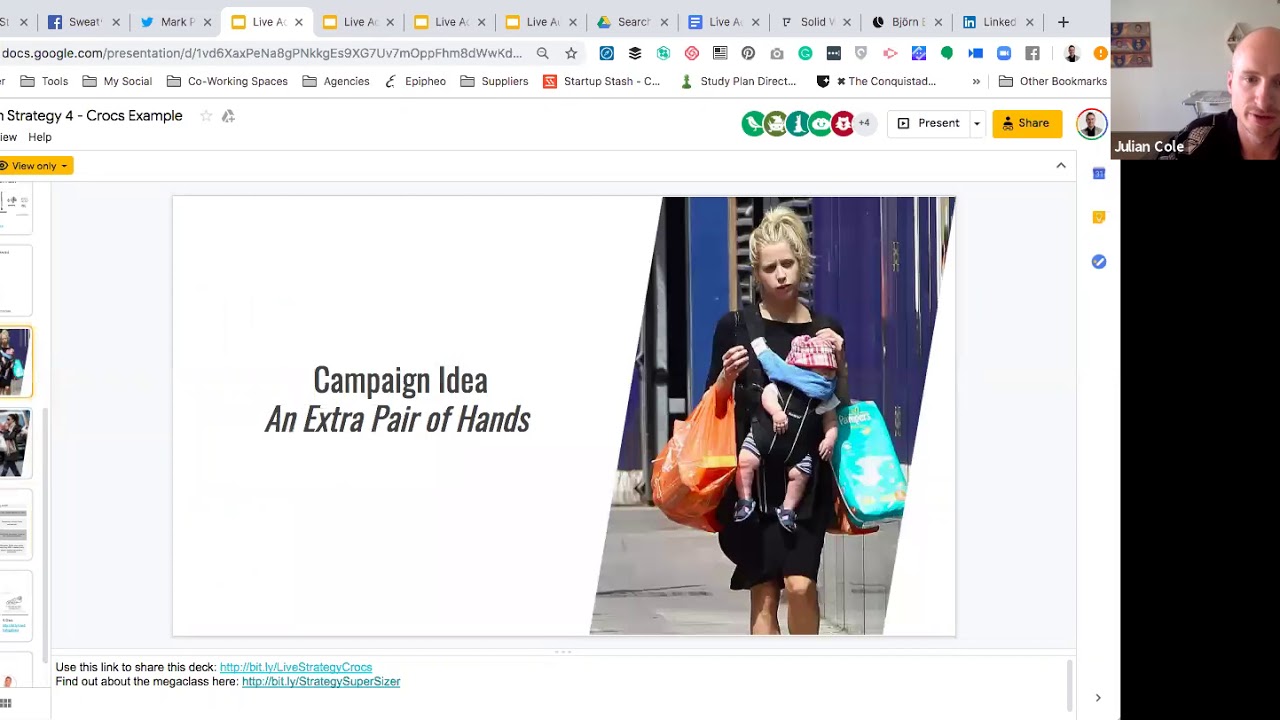Click the Grammarly extension icon

806,53
